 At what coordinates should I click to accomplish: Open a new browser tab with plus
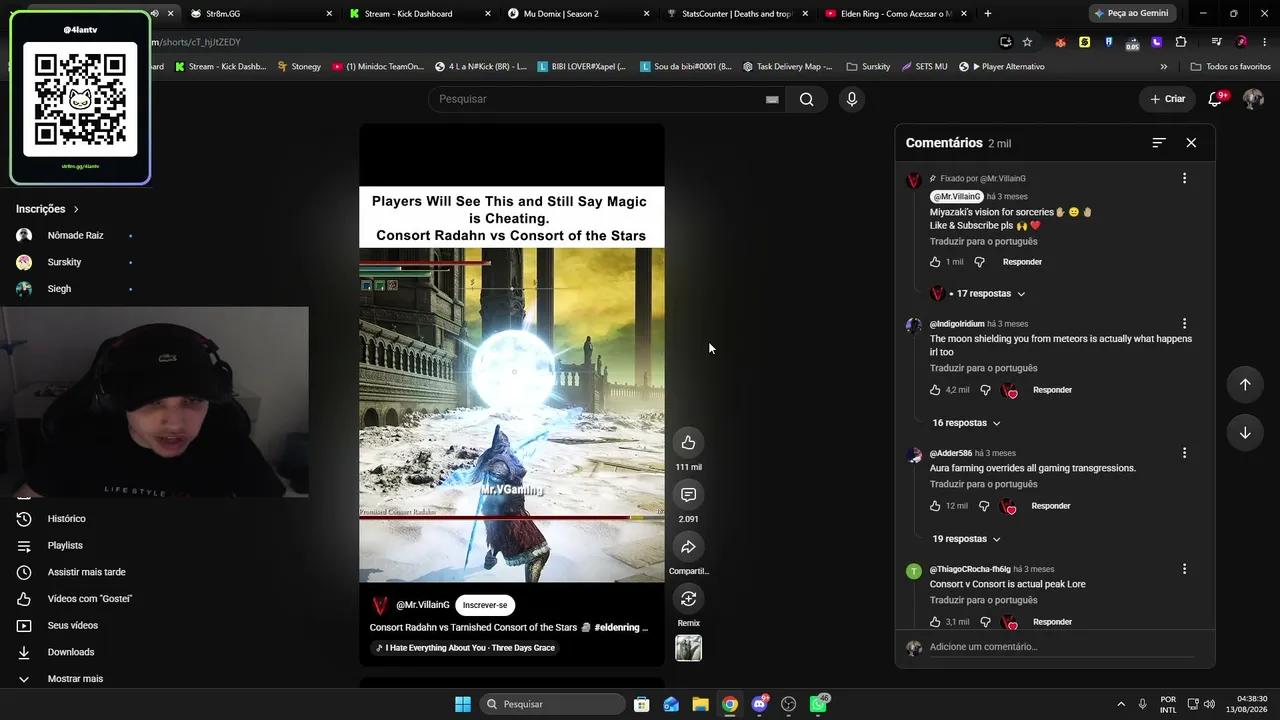[x=988, y=14]
